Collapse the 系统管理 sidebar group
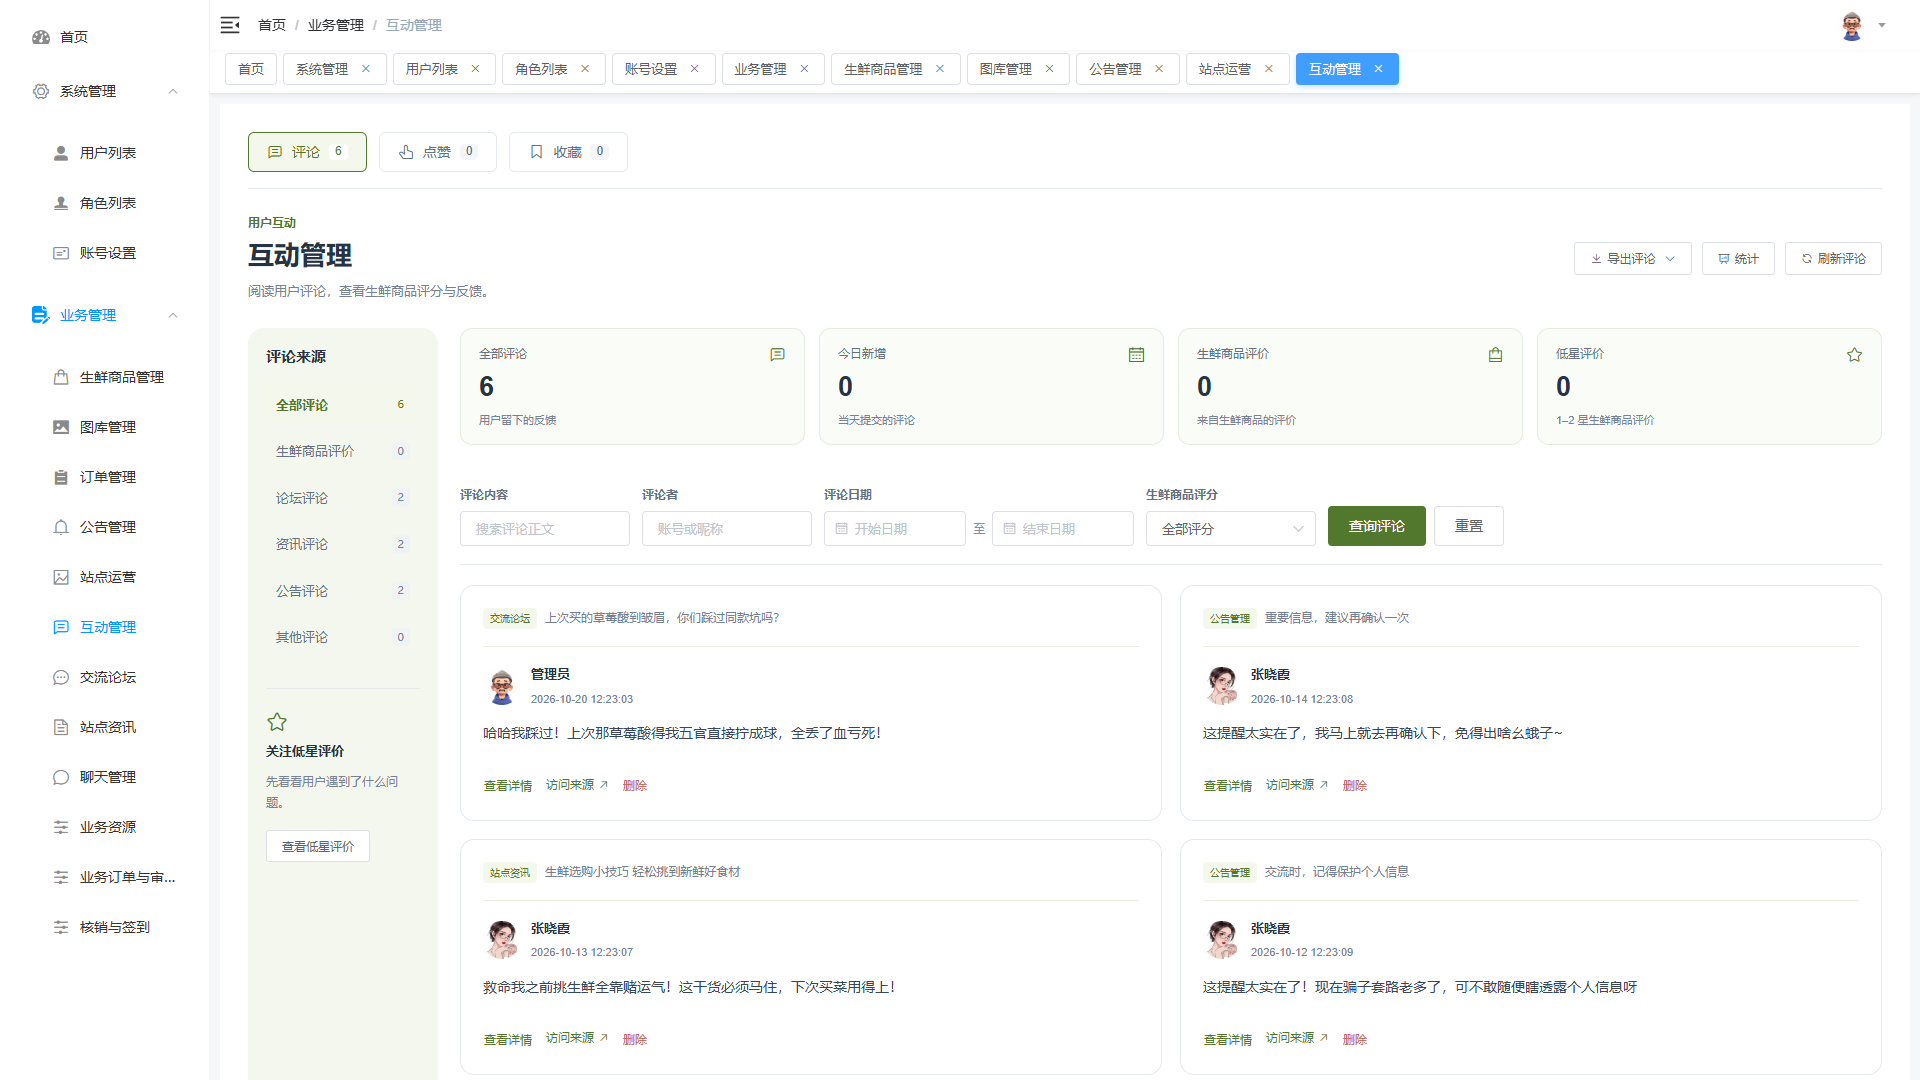Image resolution: width=1920 pixels, height=1080 pixels. (173, 91)
